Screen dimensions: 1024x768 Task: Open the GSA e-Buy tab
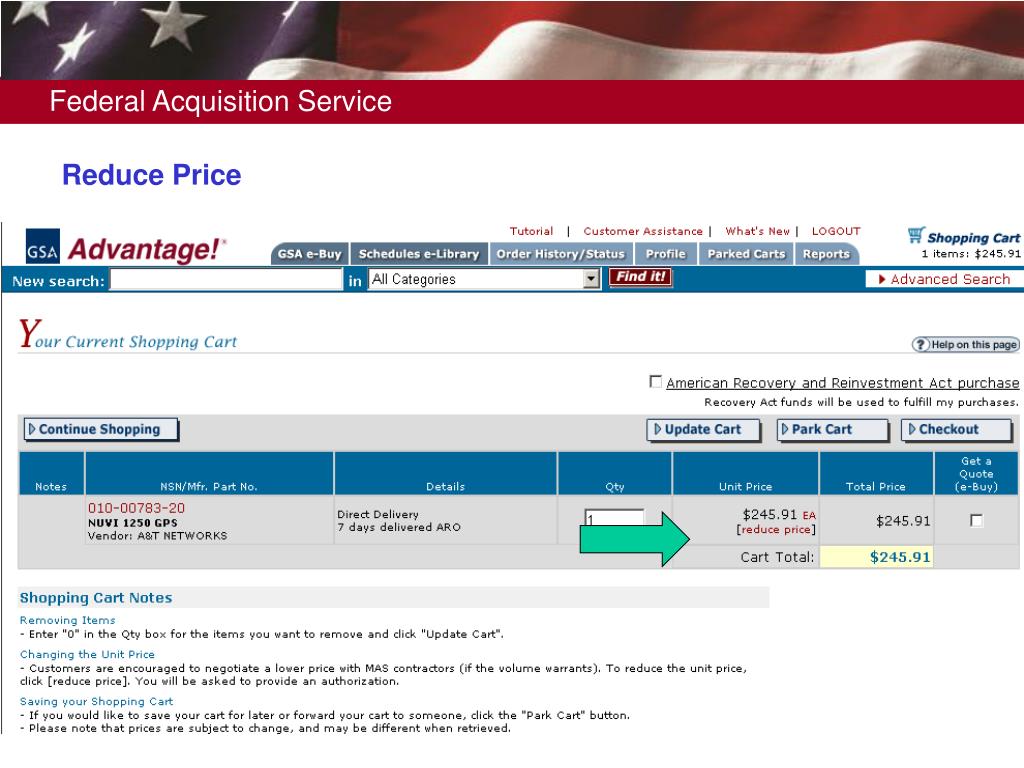pos(310,254)
